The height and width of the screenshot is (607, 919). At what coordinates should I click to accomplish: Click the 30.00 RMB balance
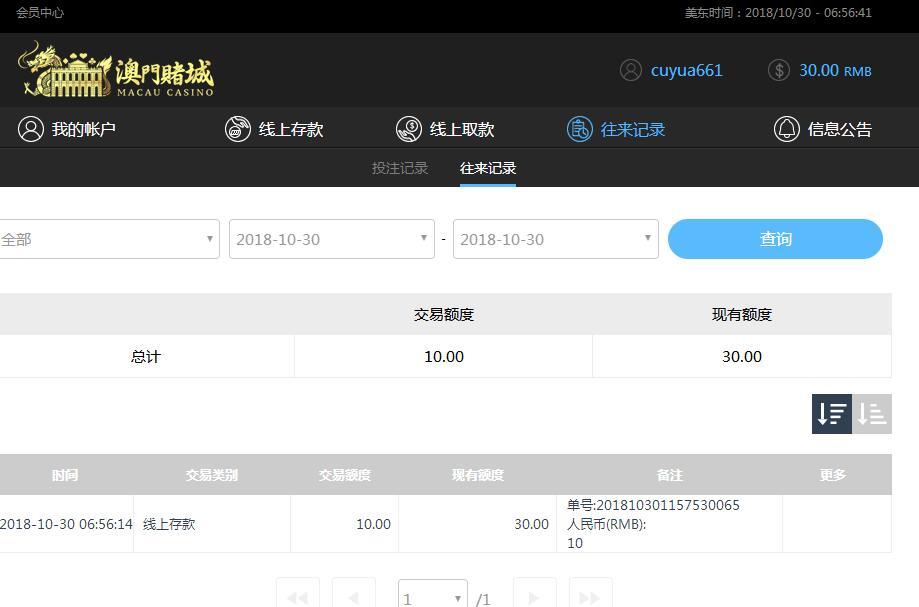835,70
